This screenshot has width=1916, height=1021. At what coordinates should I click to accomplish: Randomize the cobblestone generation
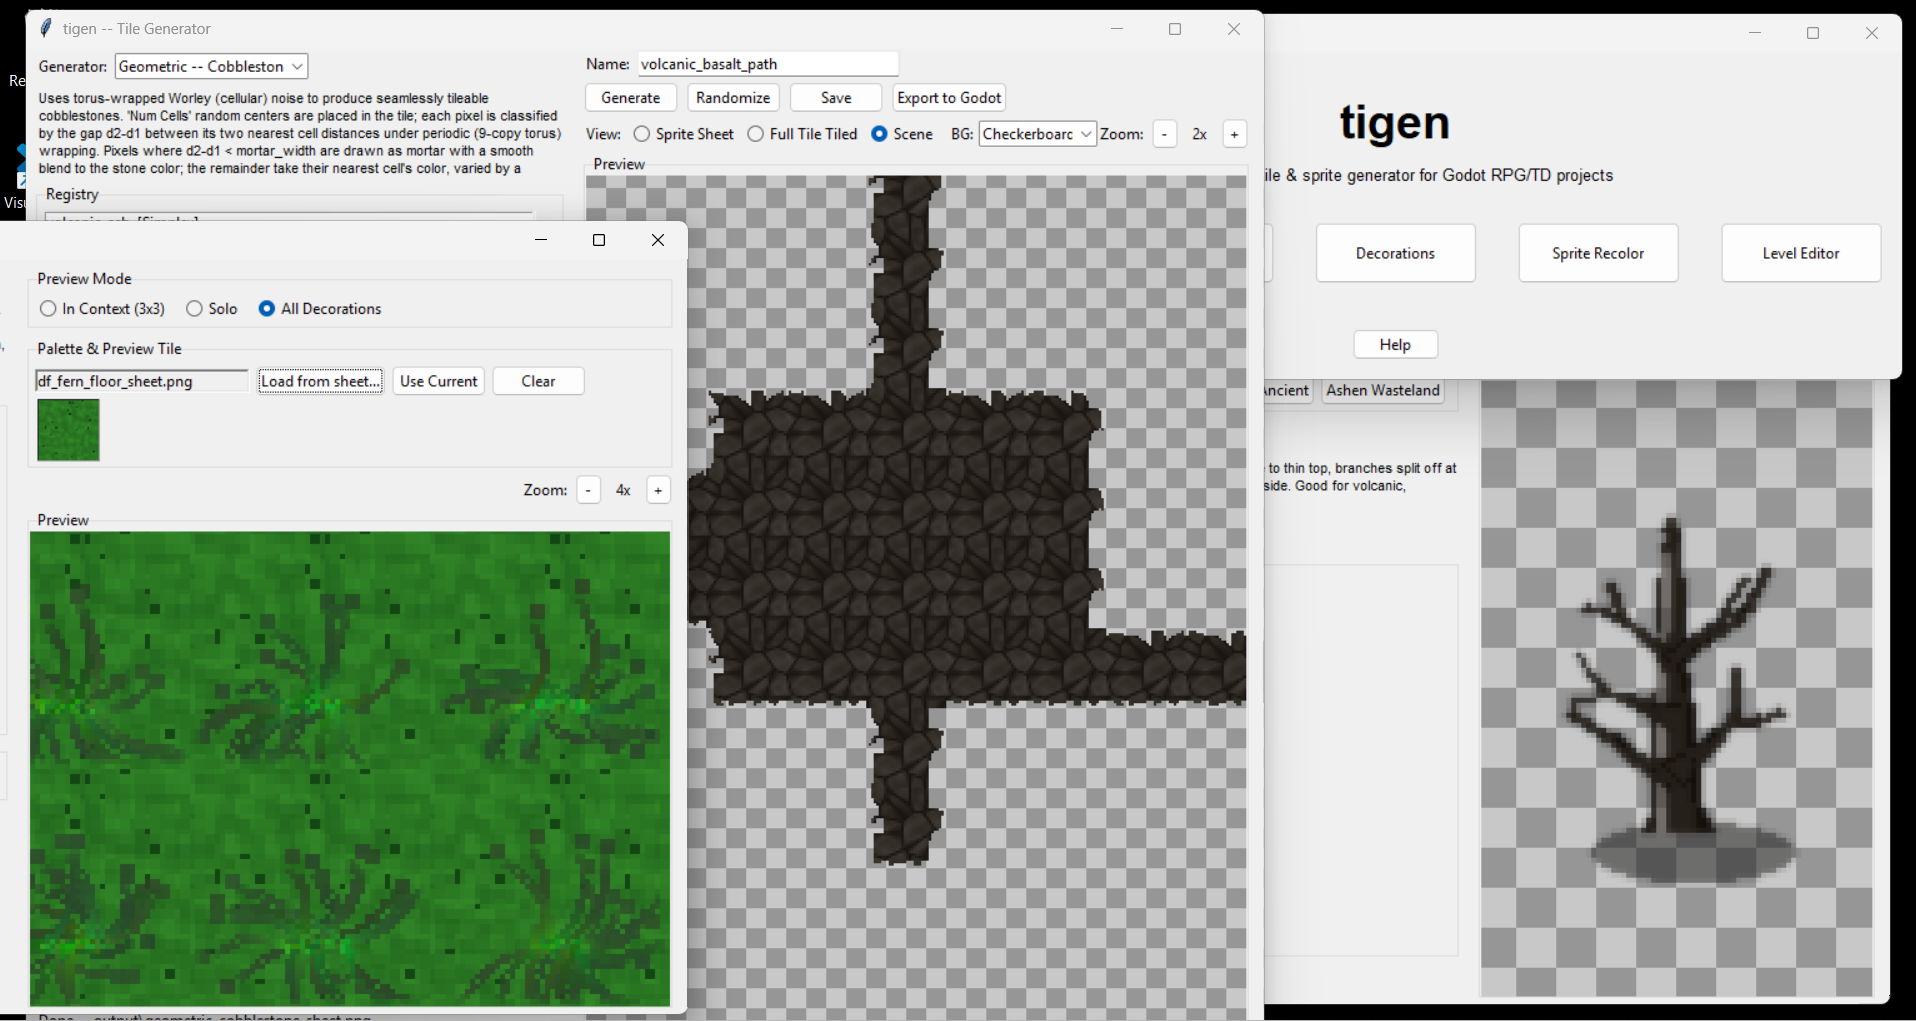(x=733, y=97)
